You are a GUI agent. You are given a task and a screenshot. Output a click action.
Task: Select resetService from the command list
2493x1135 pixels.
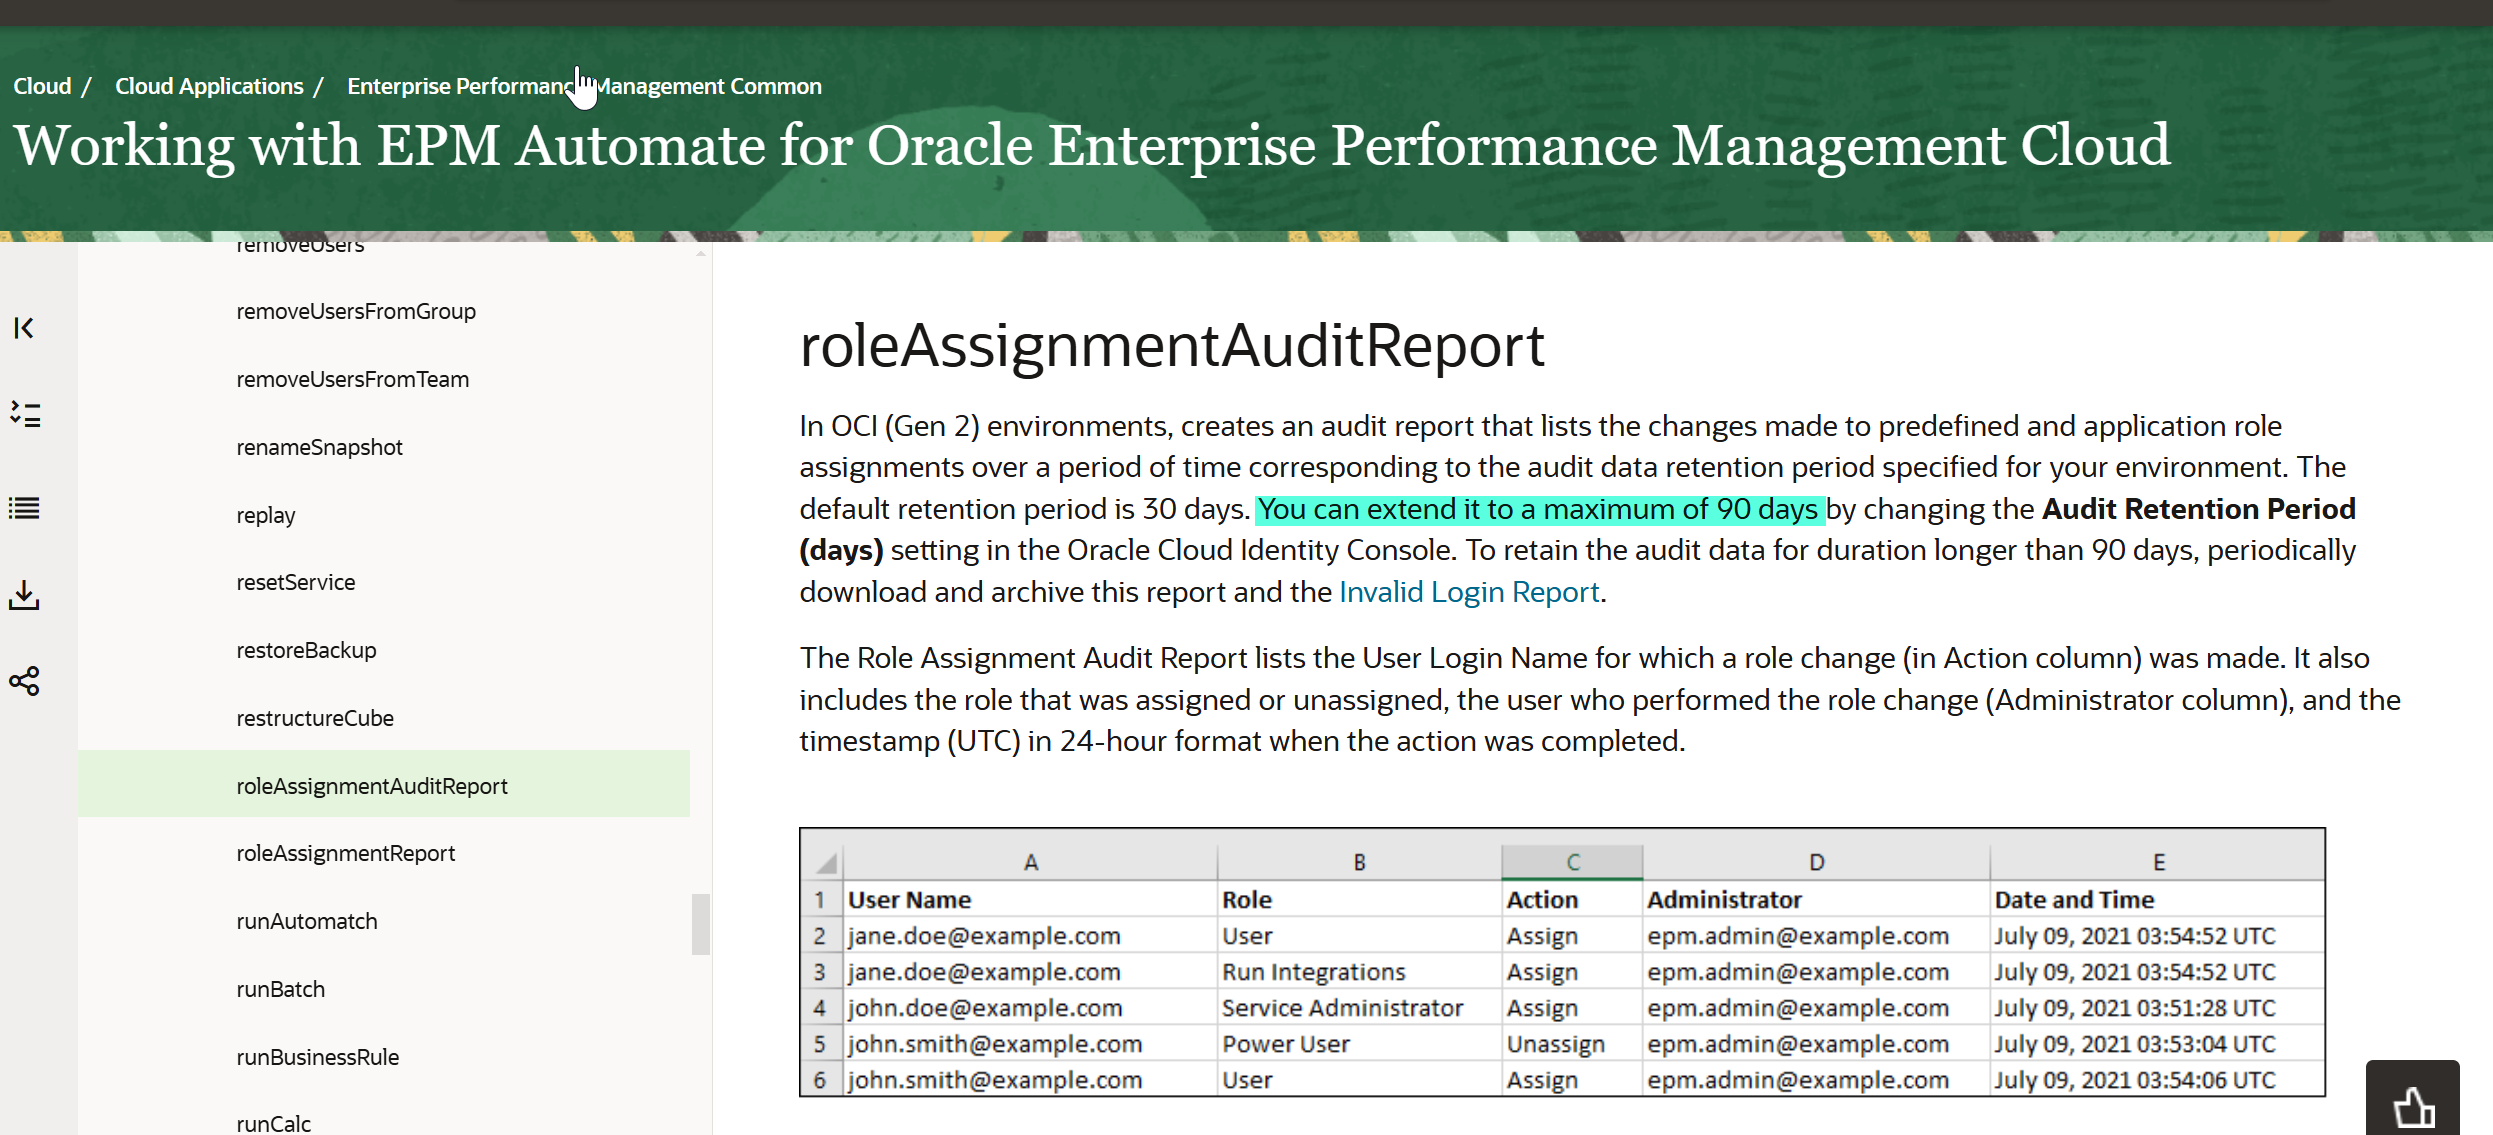click(x=295, y=581)
